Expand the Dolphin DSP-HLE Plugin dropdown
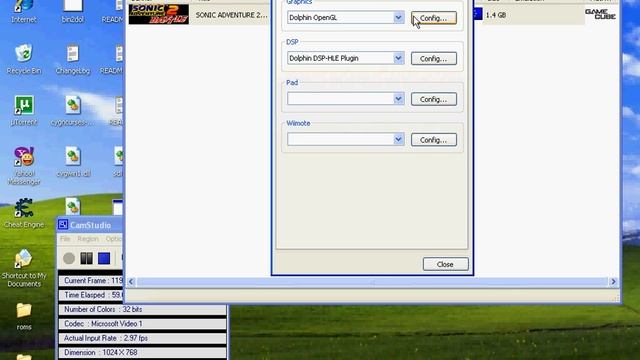The height and width of the screenshot is (360, 640). [398, 58]
